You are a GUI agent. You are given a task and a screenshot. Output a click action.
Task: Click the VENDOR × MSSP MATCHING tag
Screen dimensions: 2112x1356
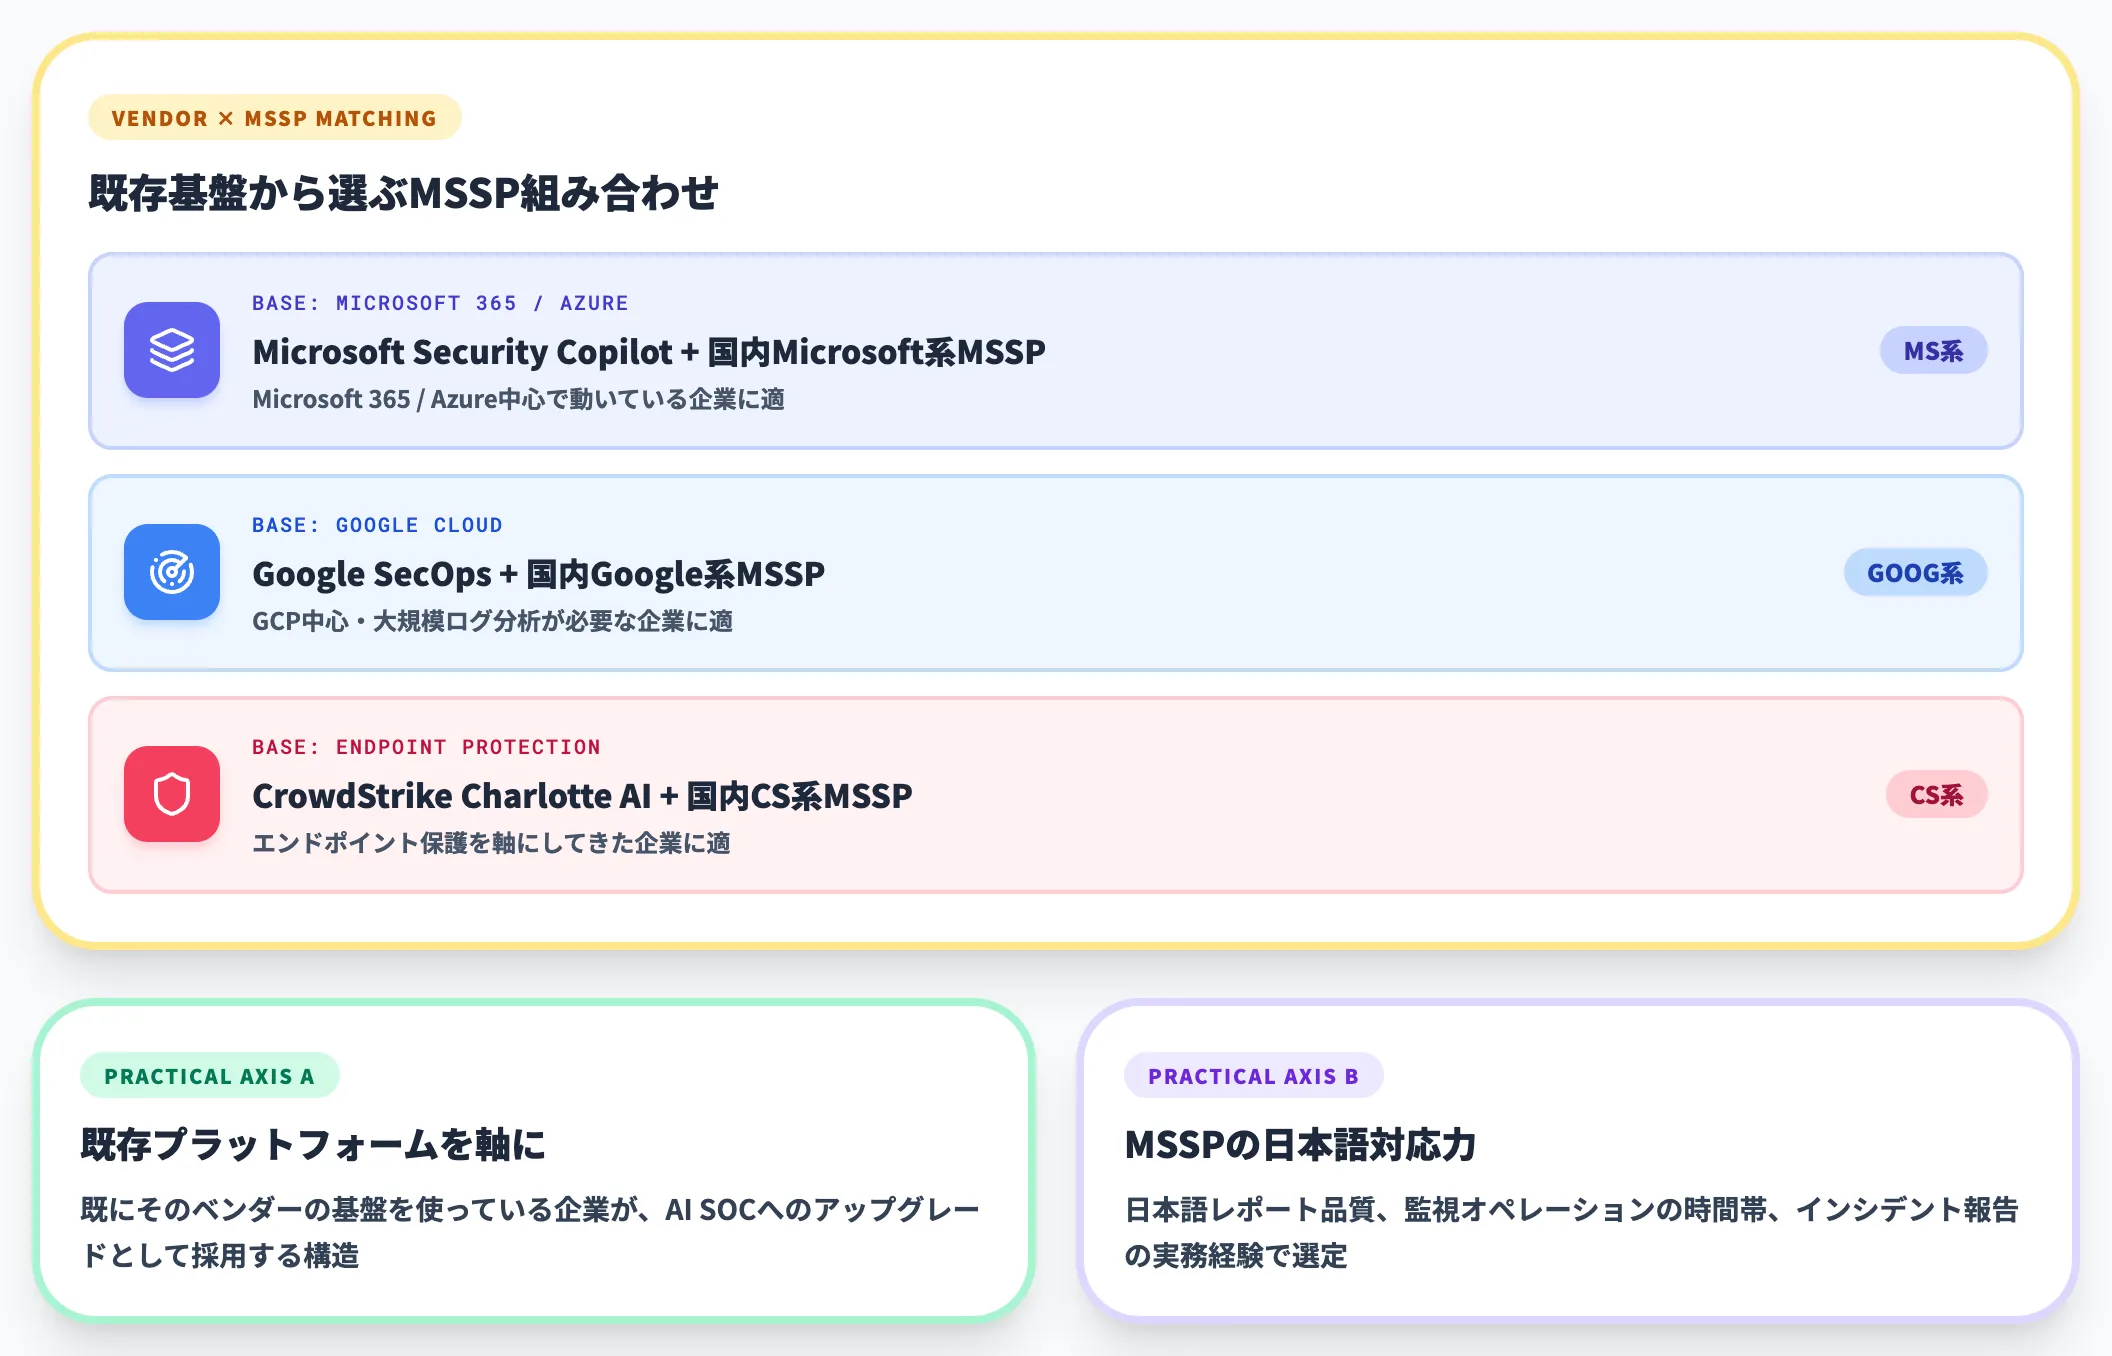[x=275, y=118]
